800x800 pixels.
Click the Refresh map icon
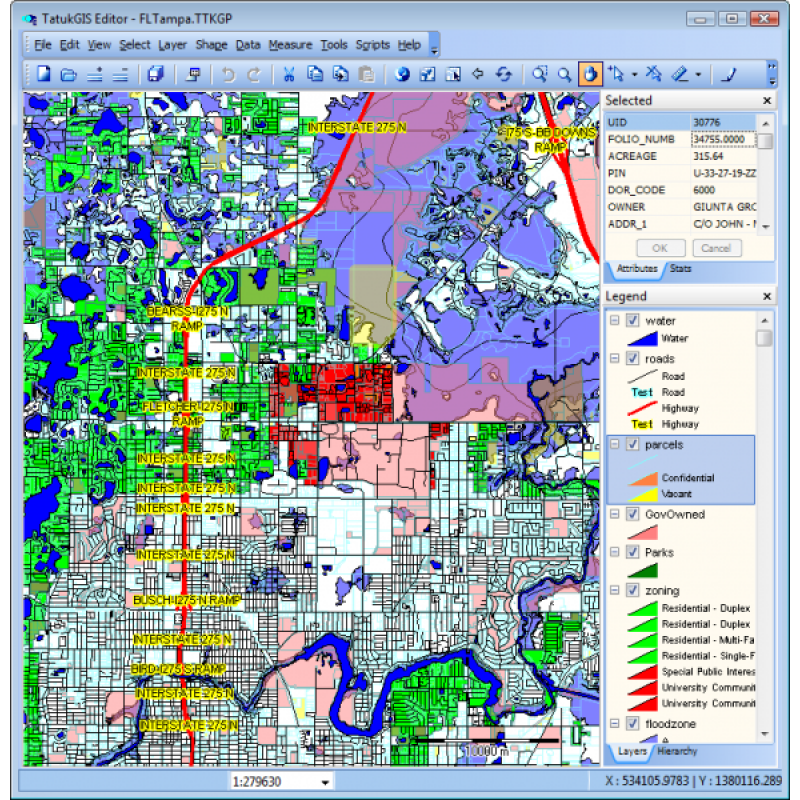pyautogui.click(x=505, y=73)
